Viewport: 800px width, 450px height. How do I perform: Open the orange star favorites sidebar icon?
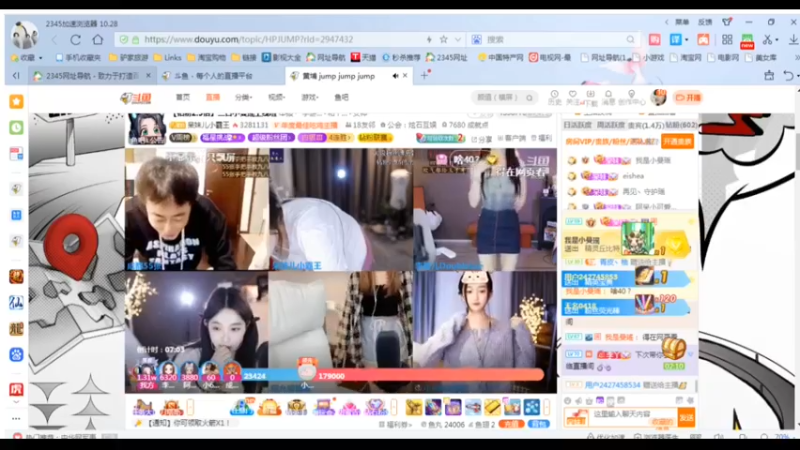[x=16, y=102]
